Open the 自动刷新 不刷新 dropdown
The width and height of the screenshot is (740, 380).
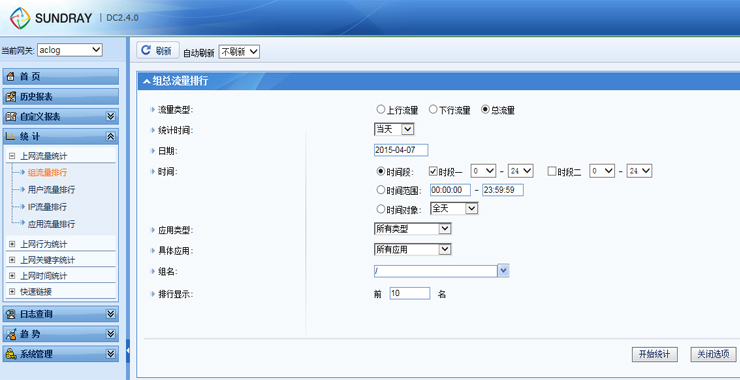(239, 52)
